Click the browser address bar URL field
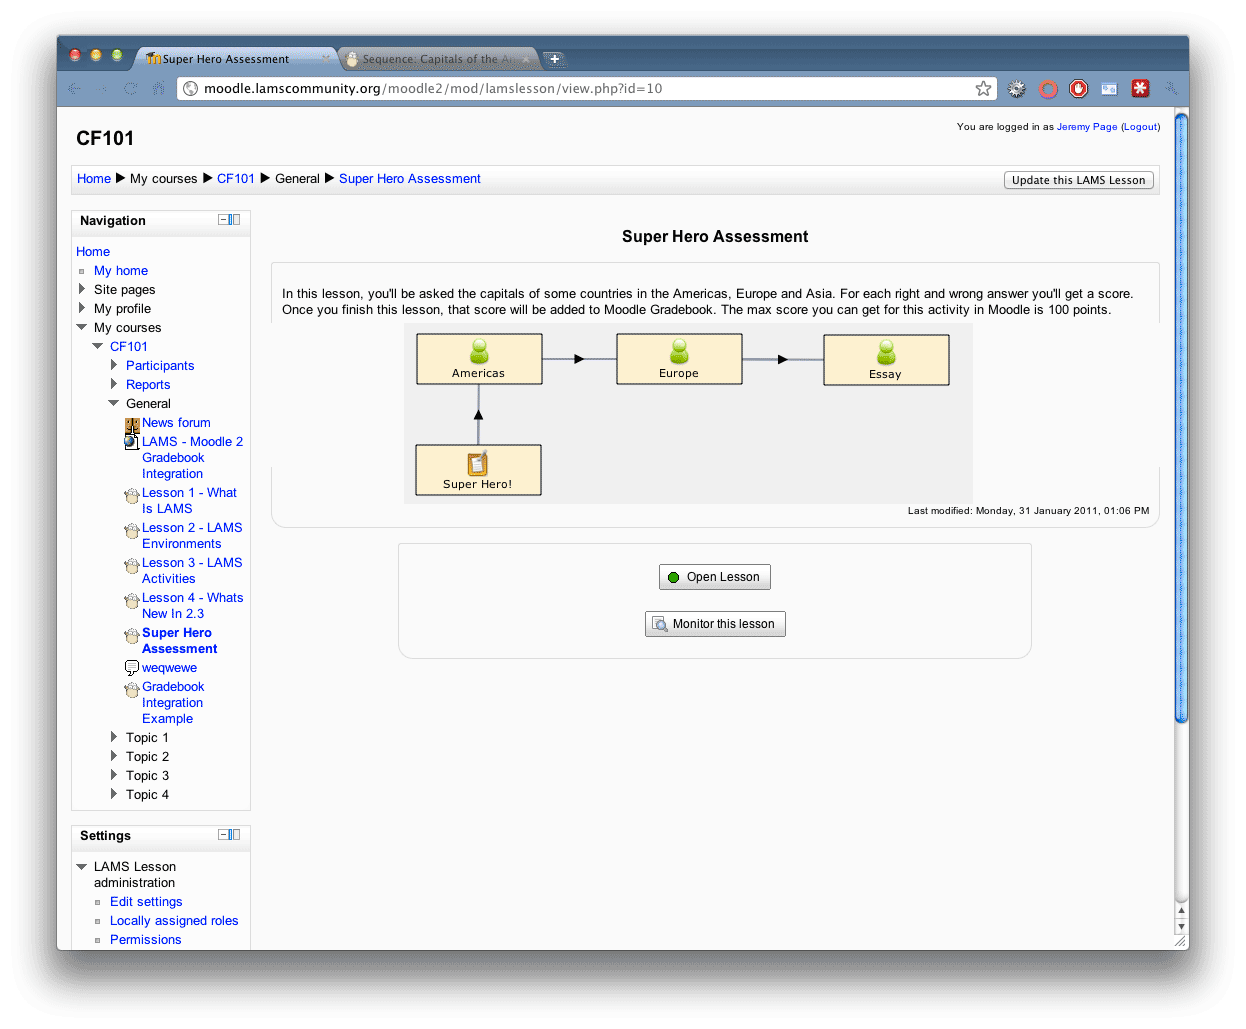 [580, 89]
